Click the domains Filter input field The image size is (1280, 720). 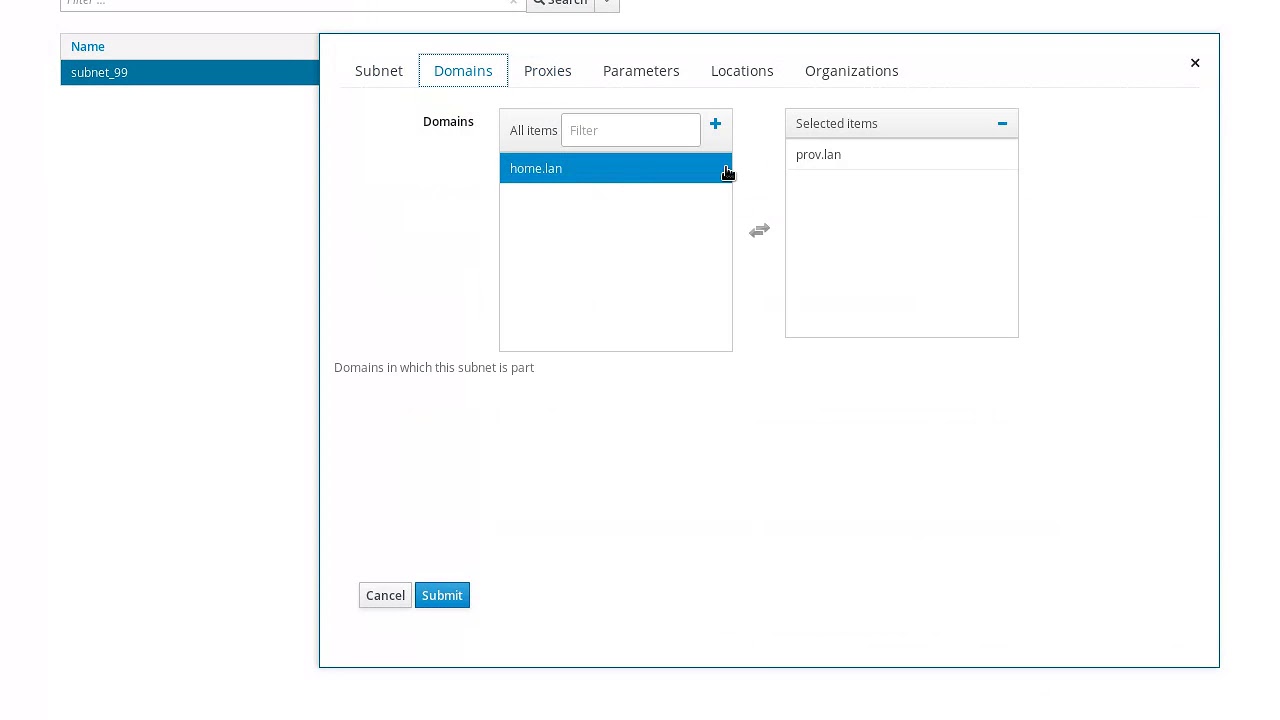point(630,131)
